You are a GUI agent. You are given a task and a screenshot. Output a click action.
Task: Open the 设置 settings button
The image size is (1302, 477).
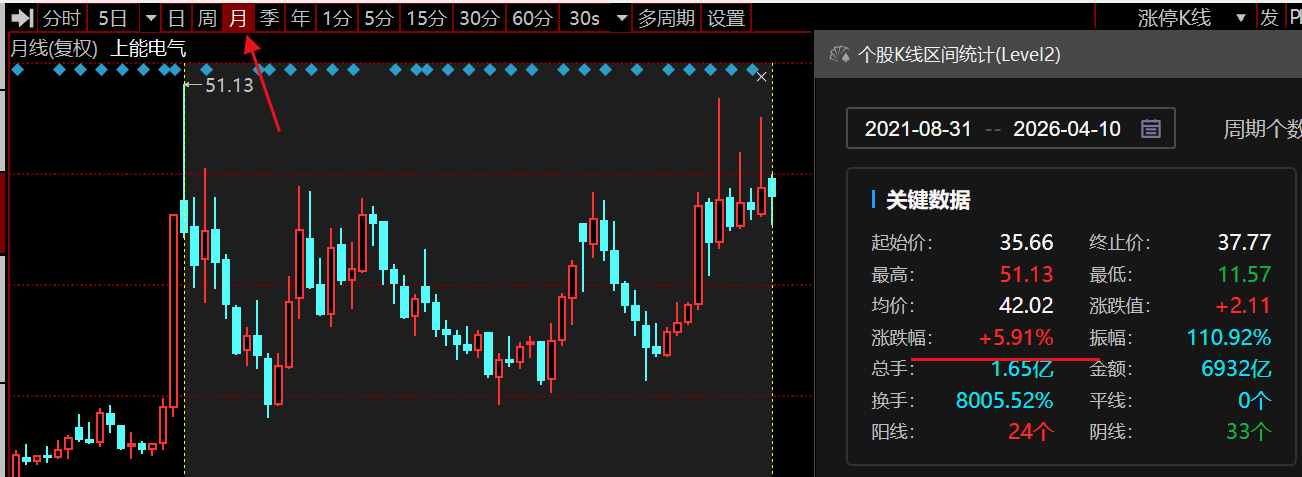point(726,18)
